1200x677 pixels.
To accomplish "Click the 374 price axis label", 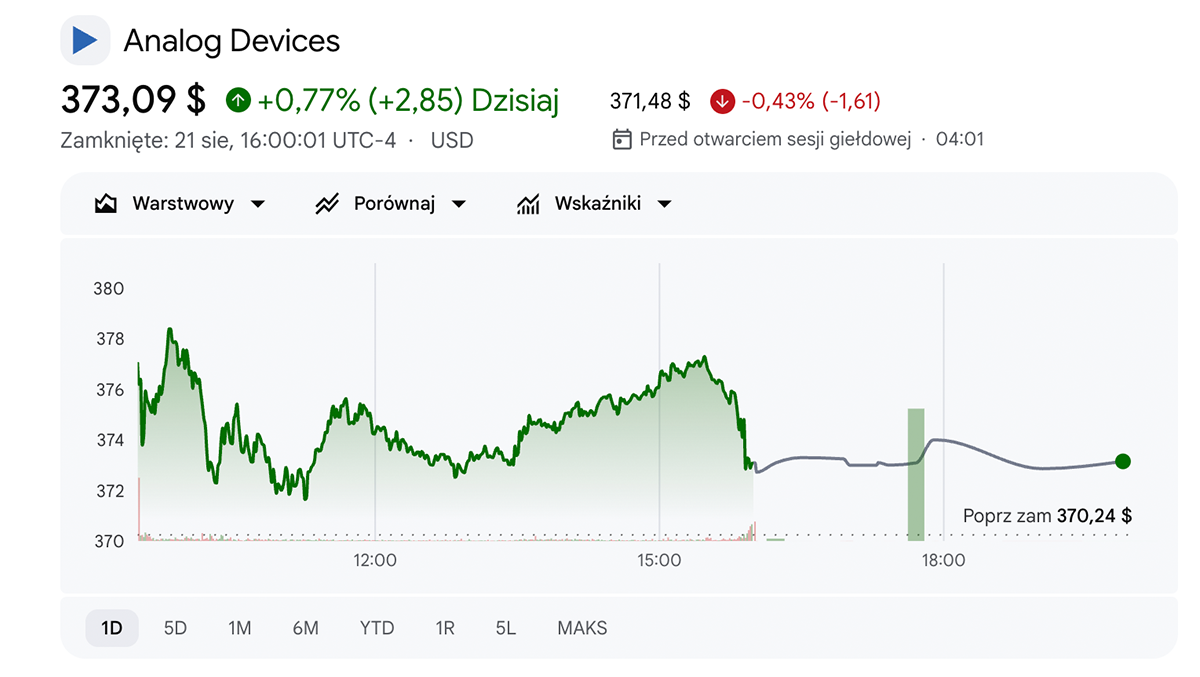I will 108,440.
